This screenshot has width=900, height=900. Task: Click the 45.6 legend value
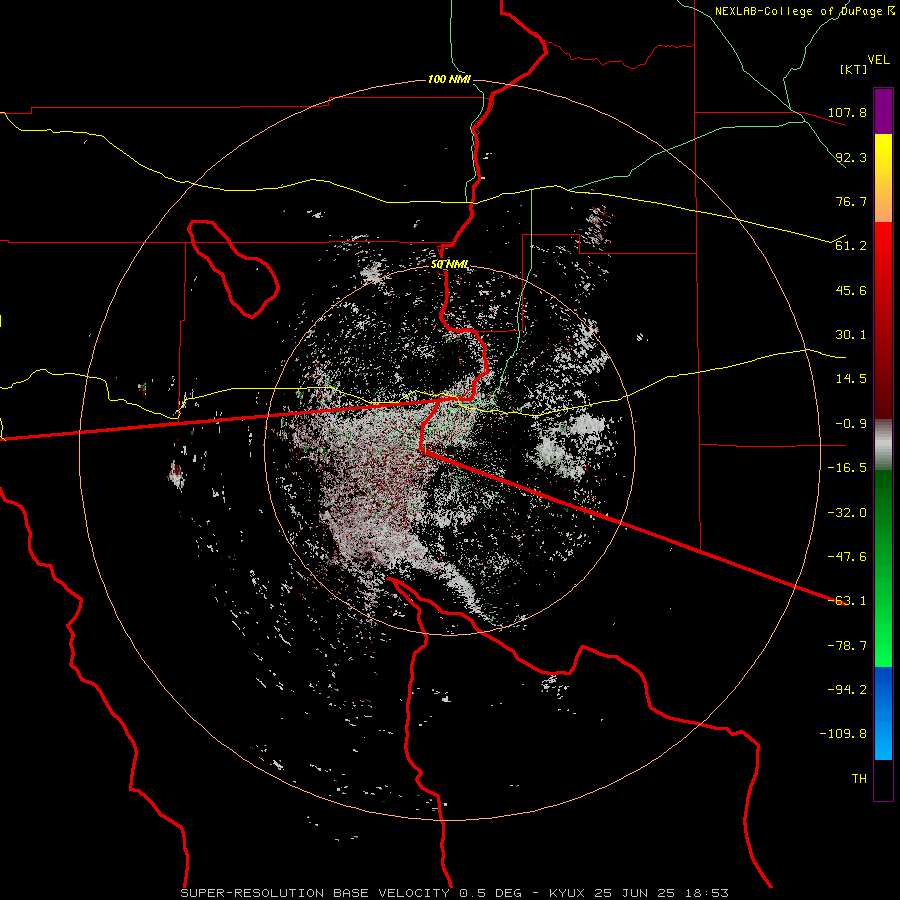pyautogui.click(x=851, y=290)
